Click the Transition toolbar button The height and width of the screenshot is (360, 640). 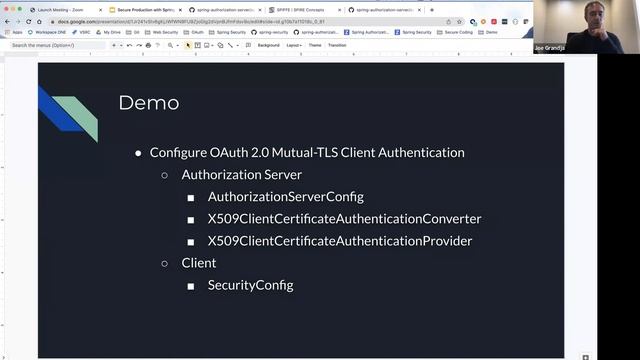(x=337, y=45)
